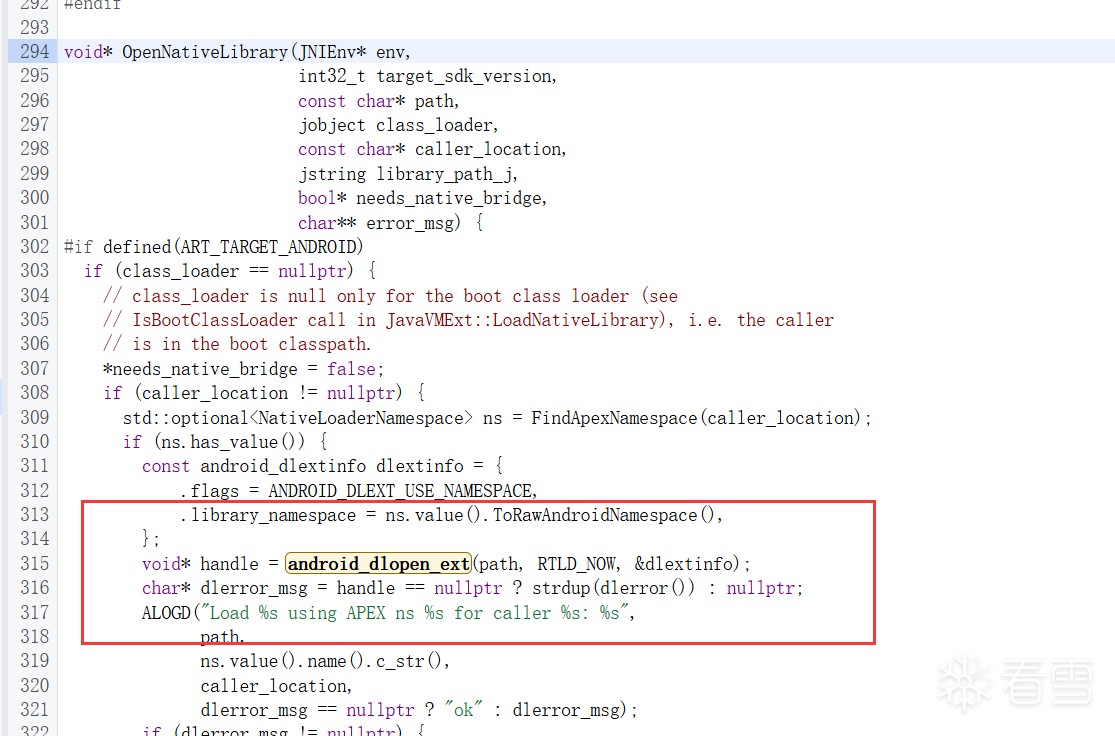Click line number 308 in gutter

(35, 393)
